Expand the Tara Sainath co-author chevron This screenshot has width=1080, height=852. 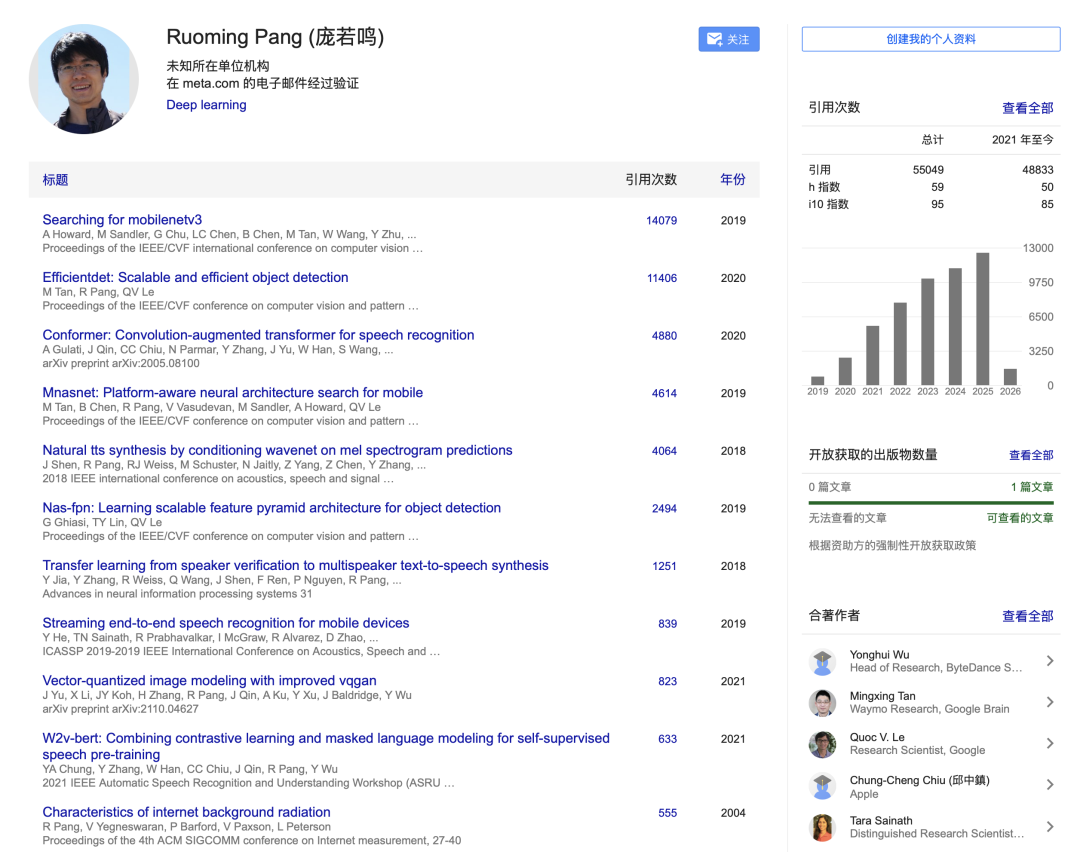pos(1050,827)
